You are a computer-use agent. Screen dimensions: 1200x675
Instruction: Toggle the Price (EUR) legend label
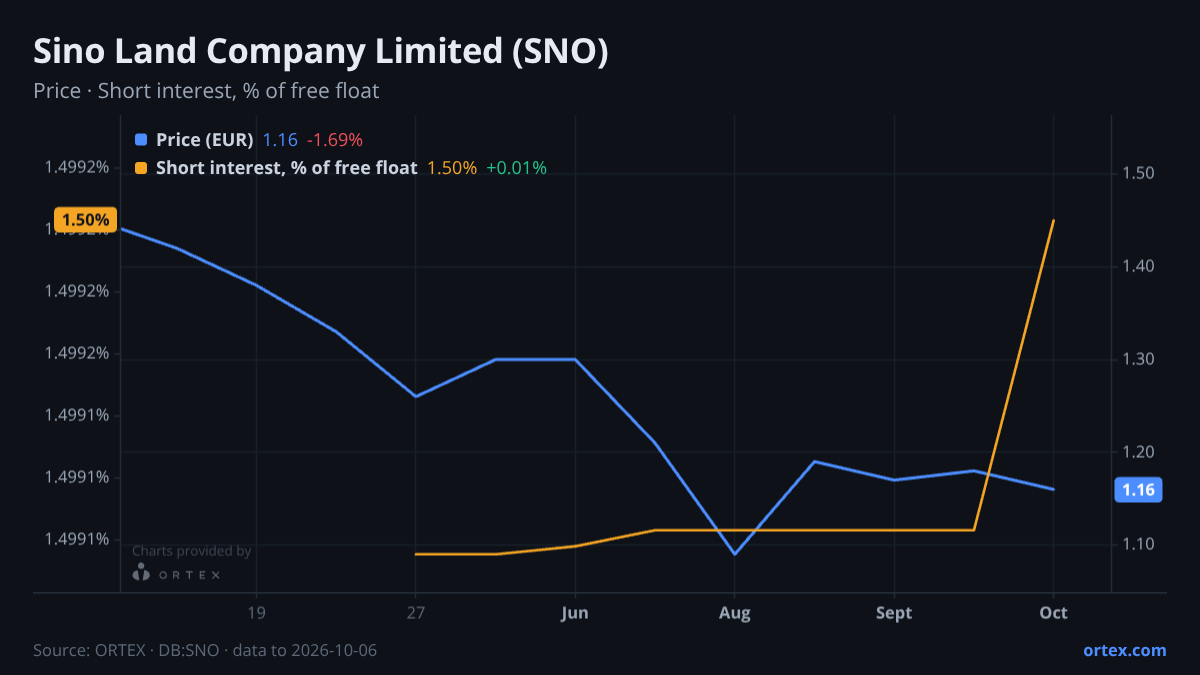point(205,140)
